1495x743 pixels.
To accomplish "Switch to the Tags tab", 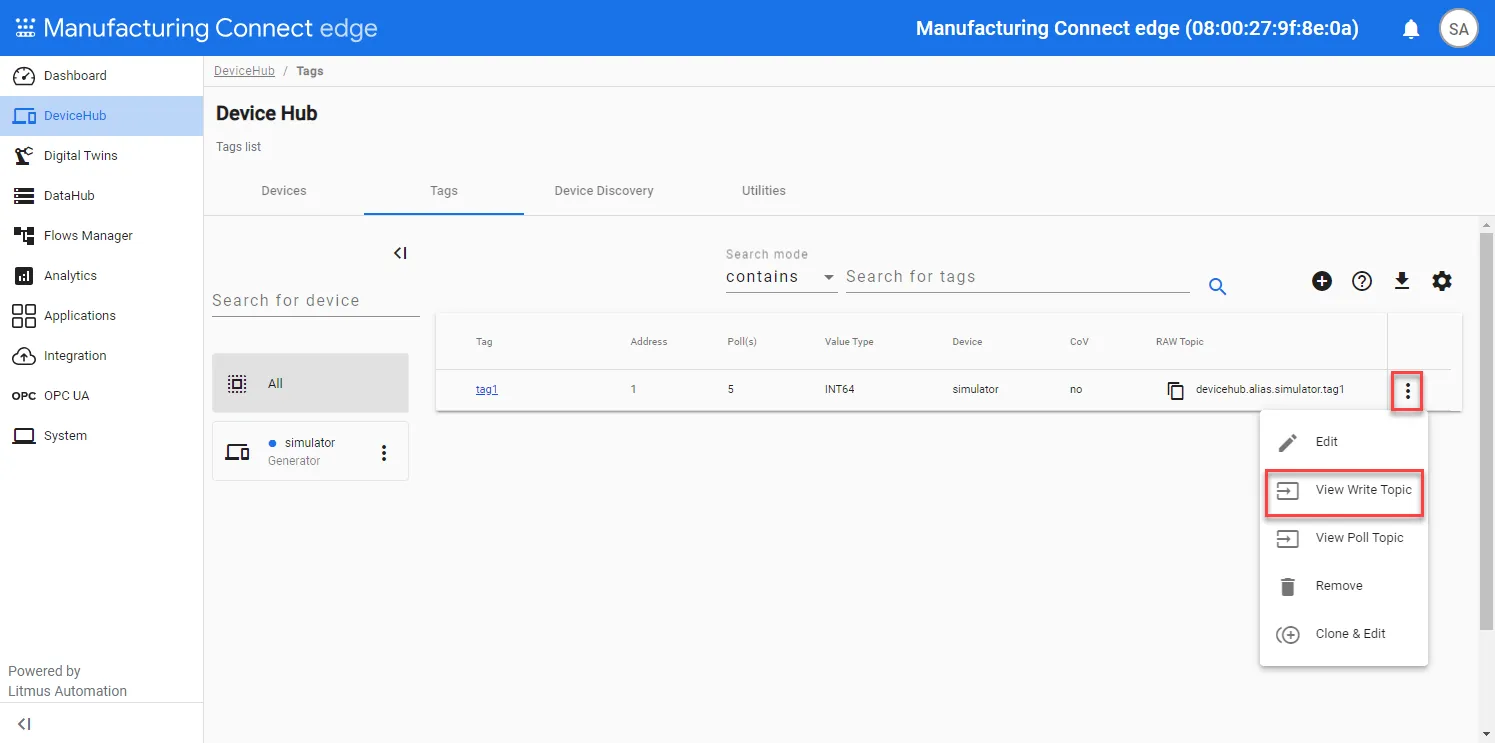I will coord(444,191).
